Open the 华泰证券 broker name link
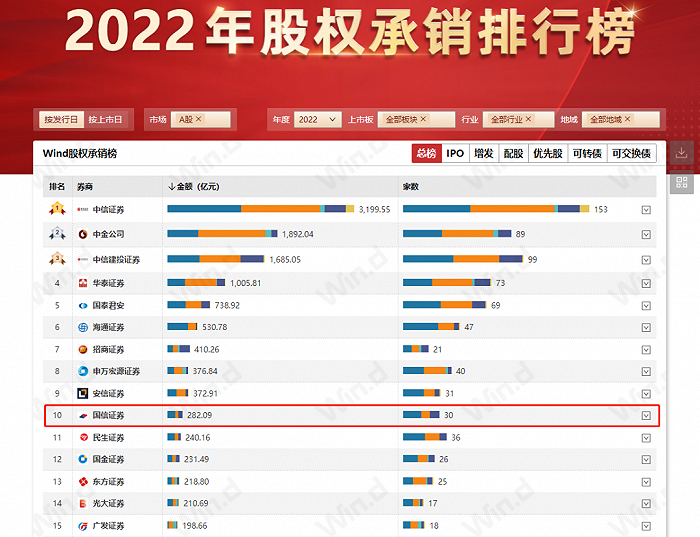 coord(108,283)
